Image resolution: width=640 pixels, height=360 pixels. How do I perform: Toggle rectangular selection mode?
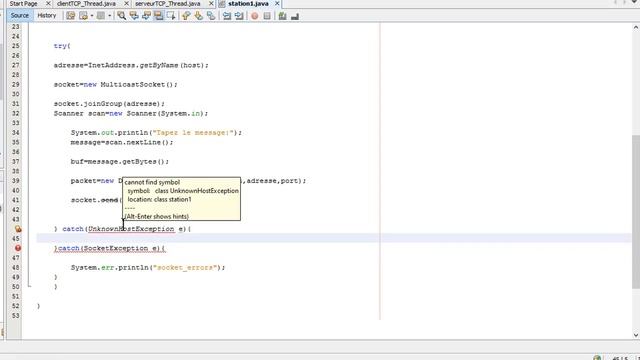click(171, 16)
